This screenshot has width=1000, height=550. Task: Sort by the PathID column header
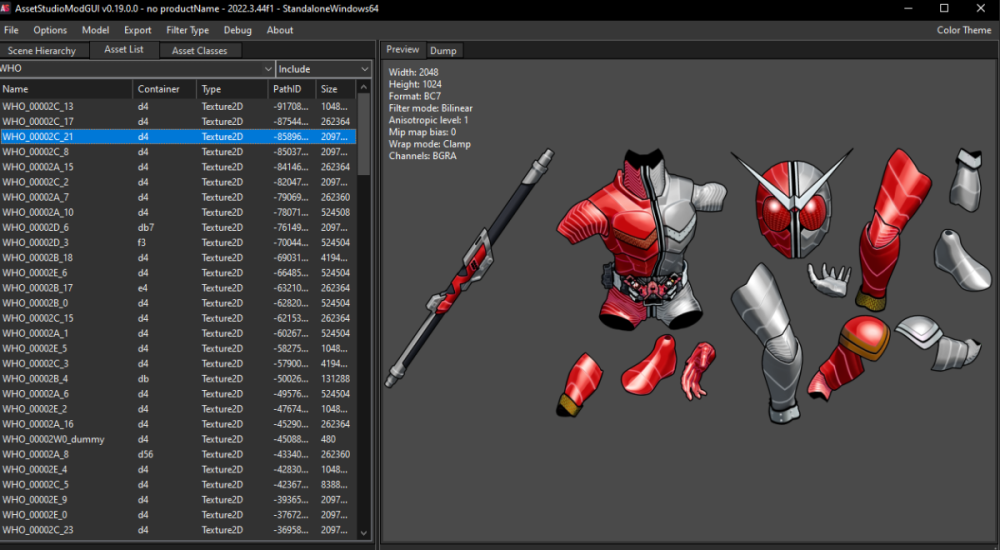[x=292, y=89]
